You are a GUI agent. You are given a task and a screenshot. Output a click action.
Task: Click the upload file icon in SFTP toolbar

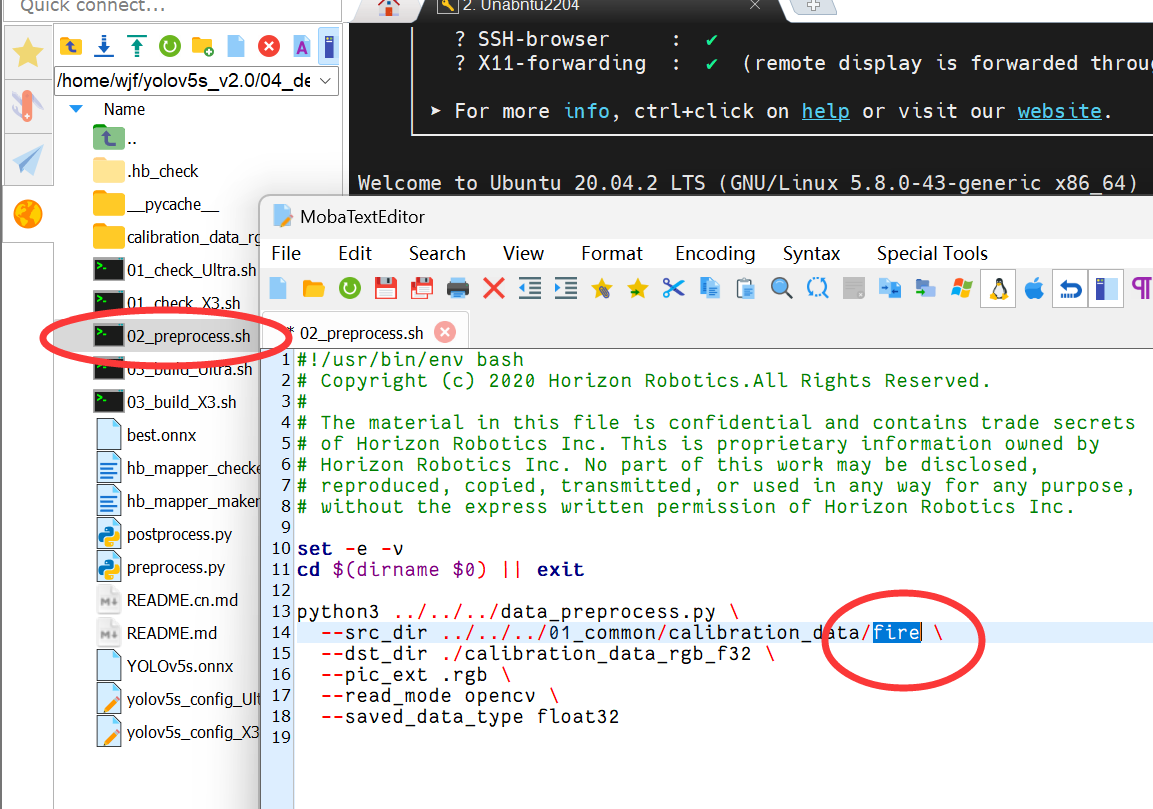click(x=136, y=46)
